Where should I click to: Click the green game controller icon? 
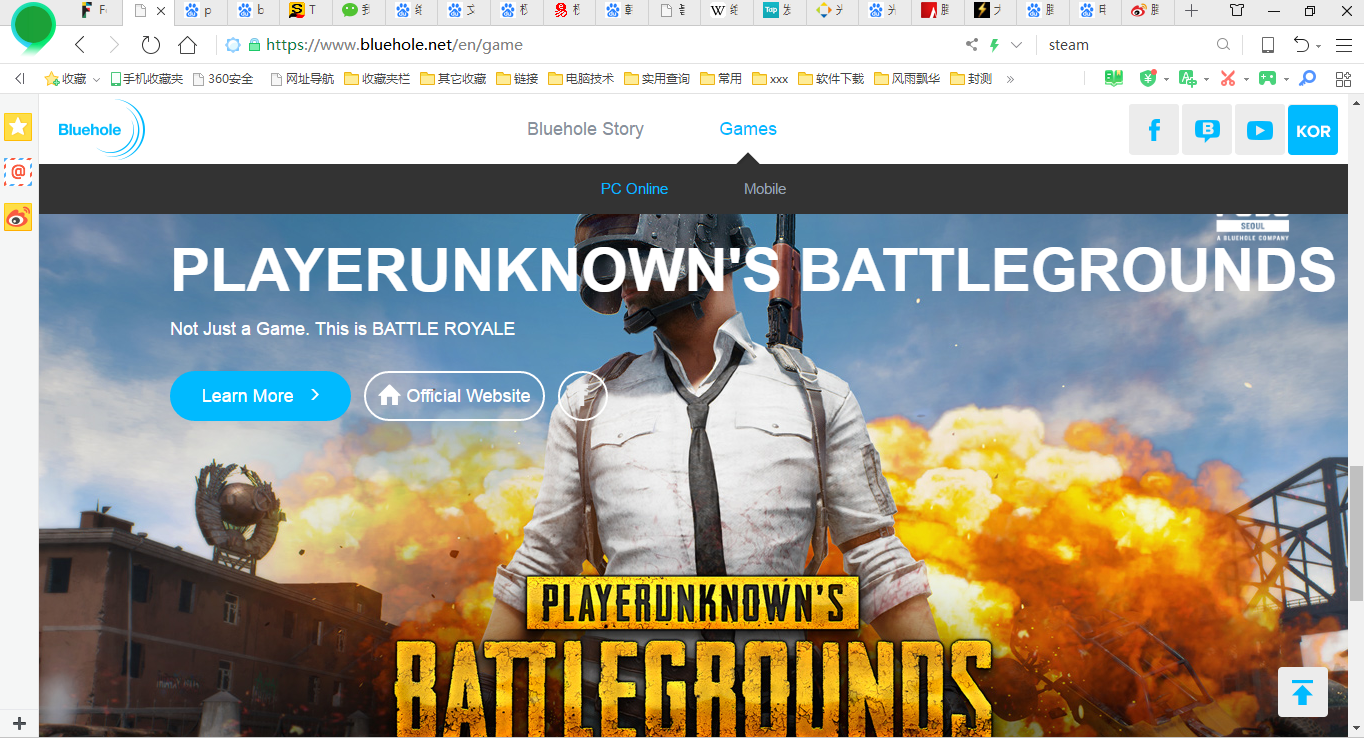pyautogui.click(x=1267, y=78)
